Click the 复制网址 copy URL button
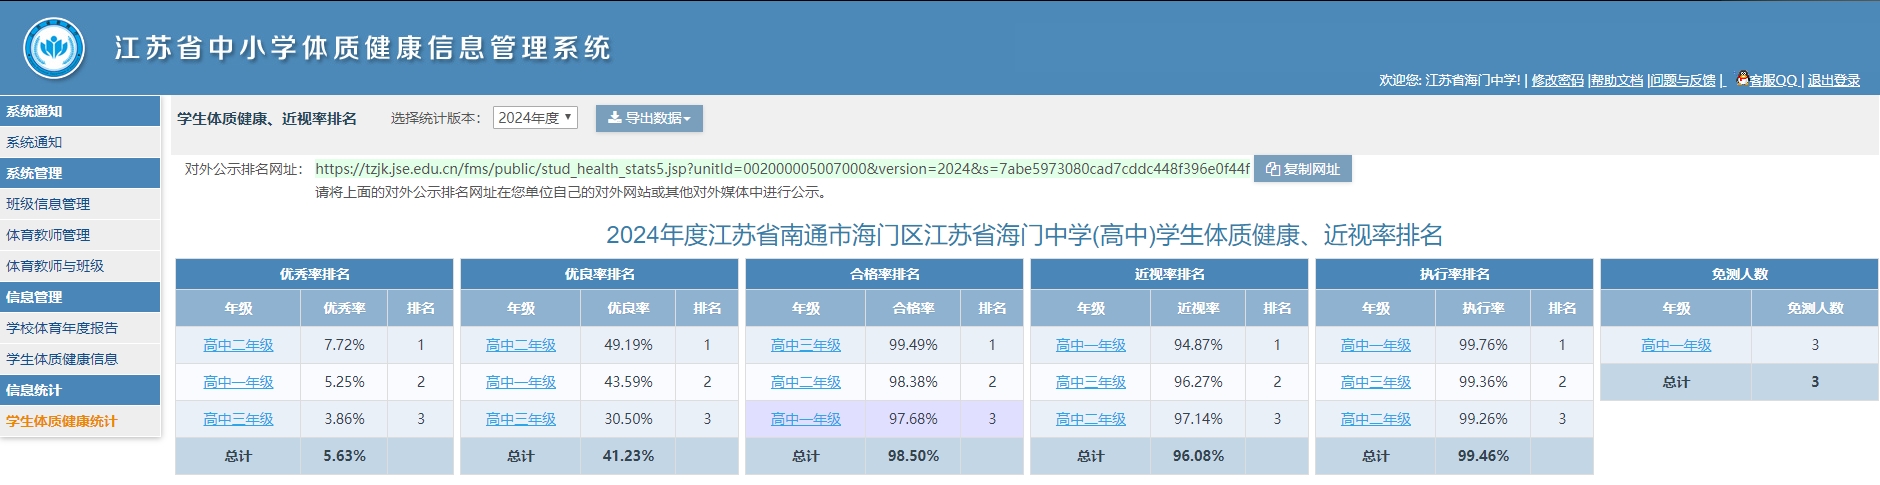The width and height of the screenshot is (1880, 485). point(1303,169)
